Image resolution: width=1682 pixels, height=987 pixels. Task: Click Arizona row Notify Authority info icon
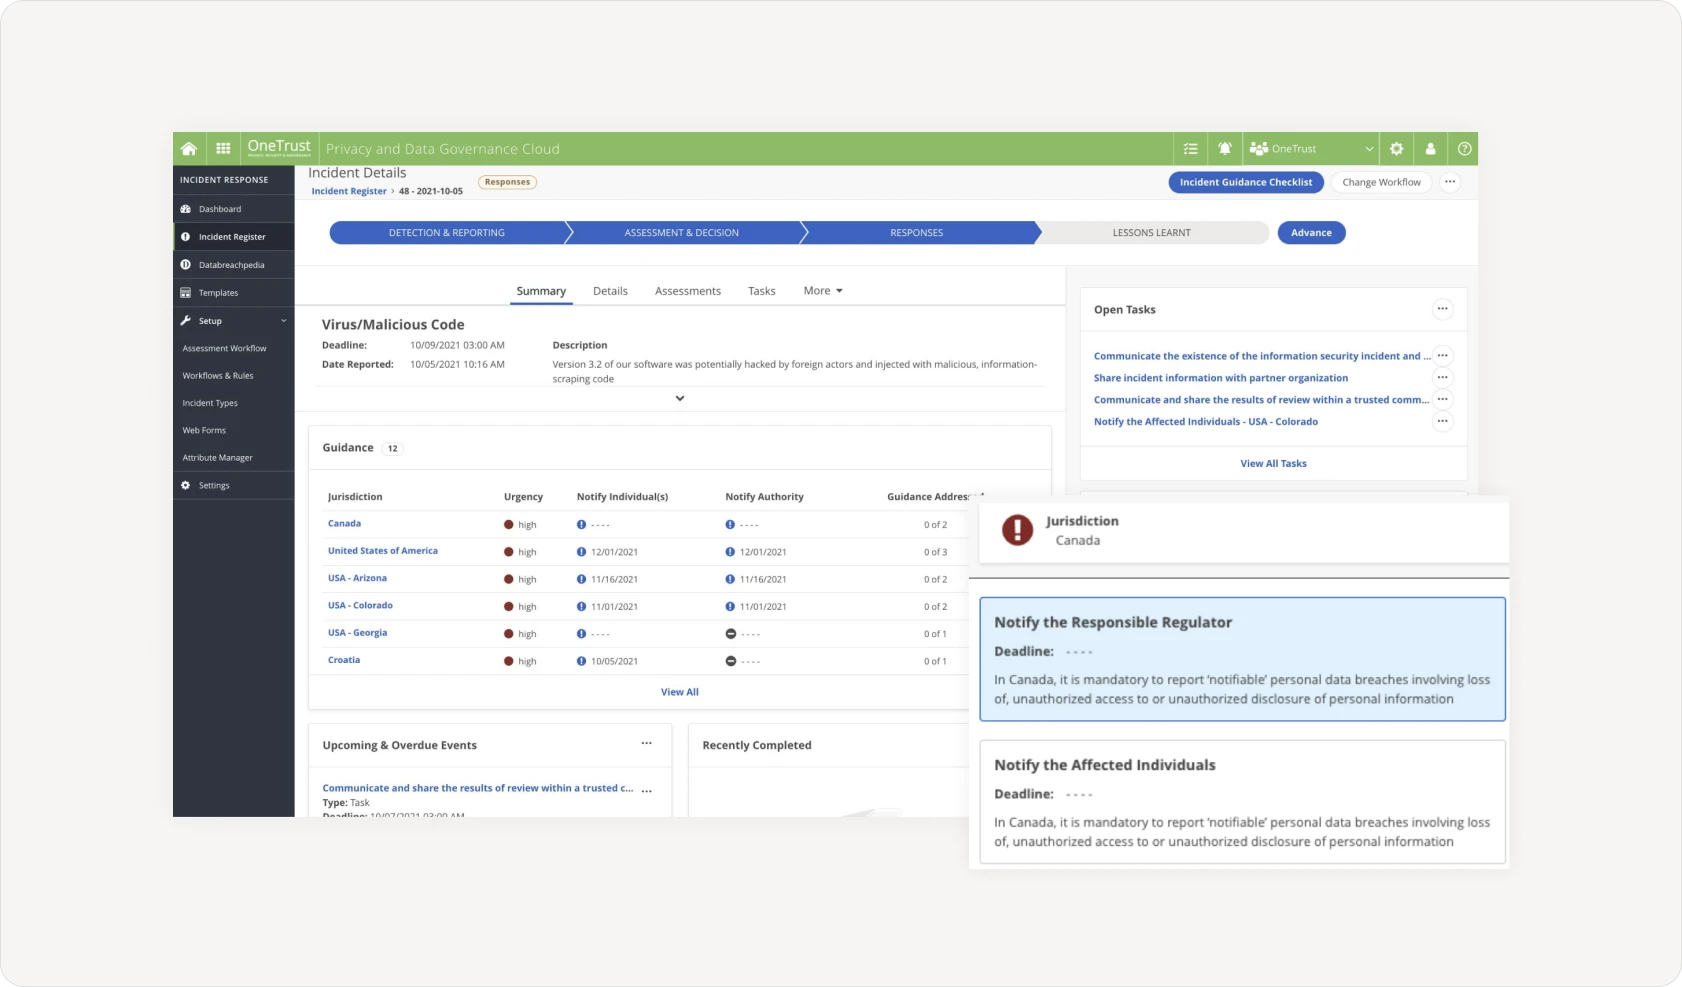(730, 579)
